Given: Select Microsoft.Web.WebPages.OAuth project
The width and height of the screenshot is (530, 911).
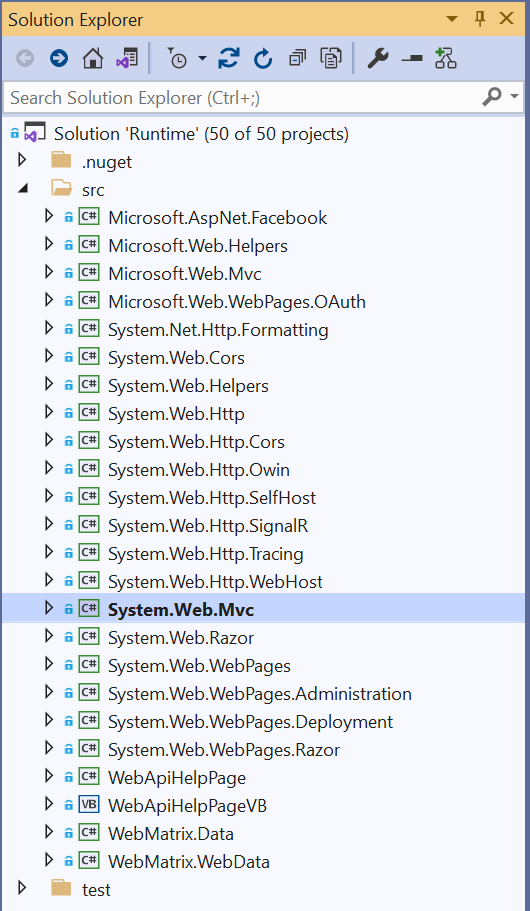Looking at the screenshot, I should (x=237, y=301).
